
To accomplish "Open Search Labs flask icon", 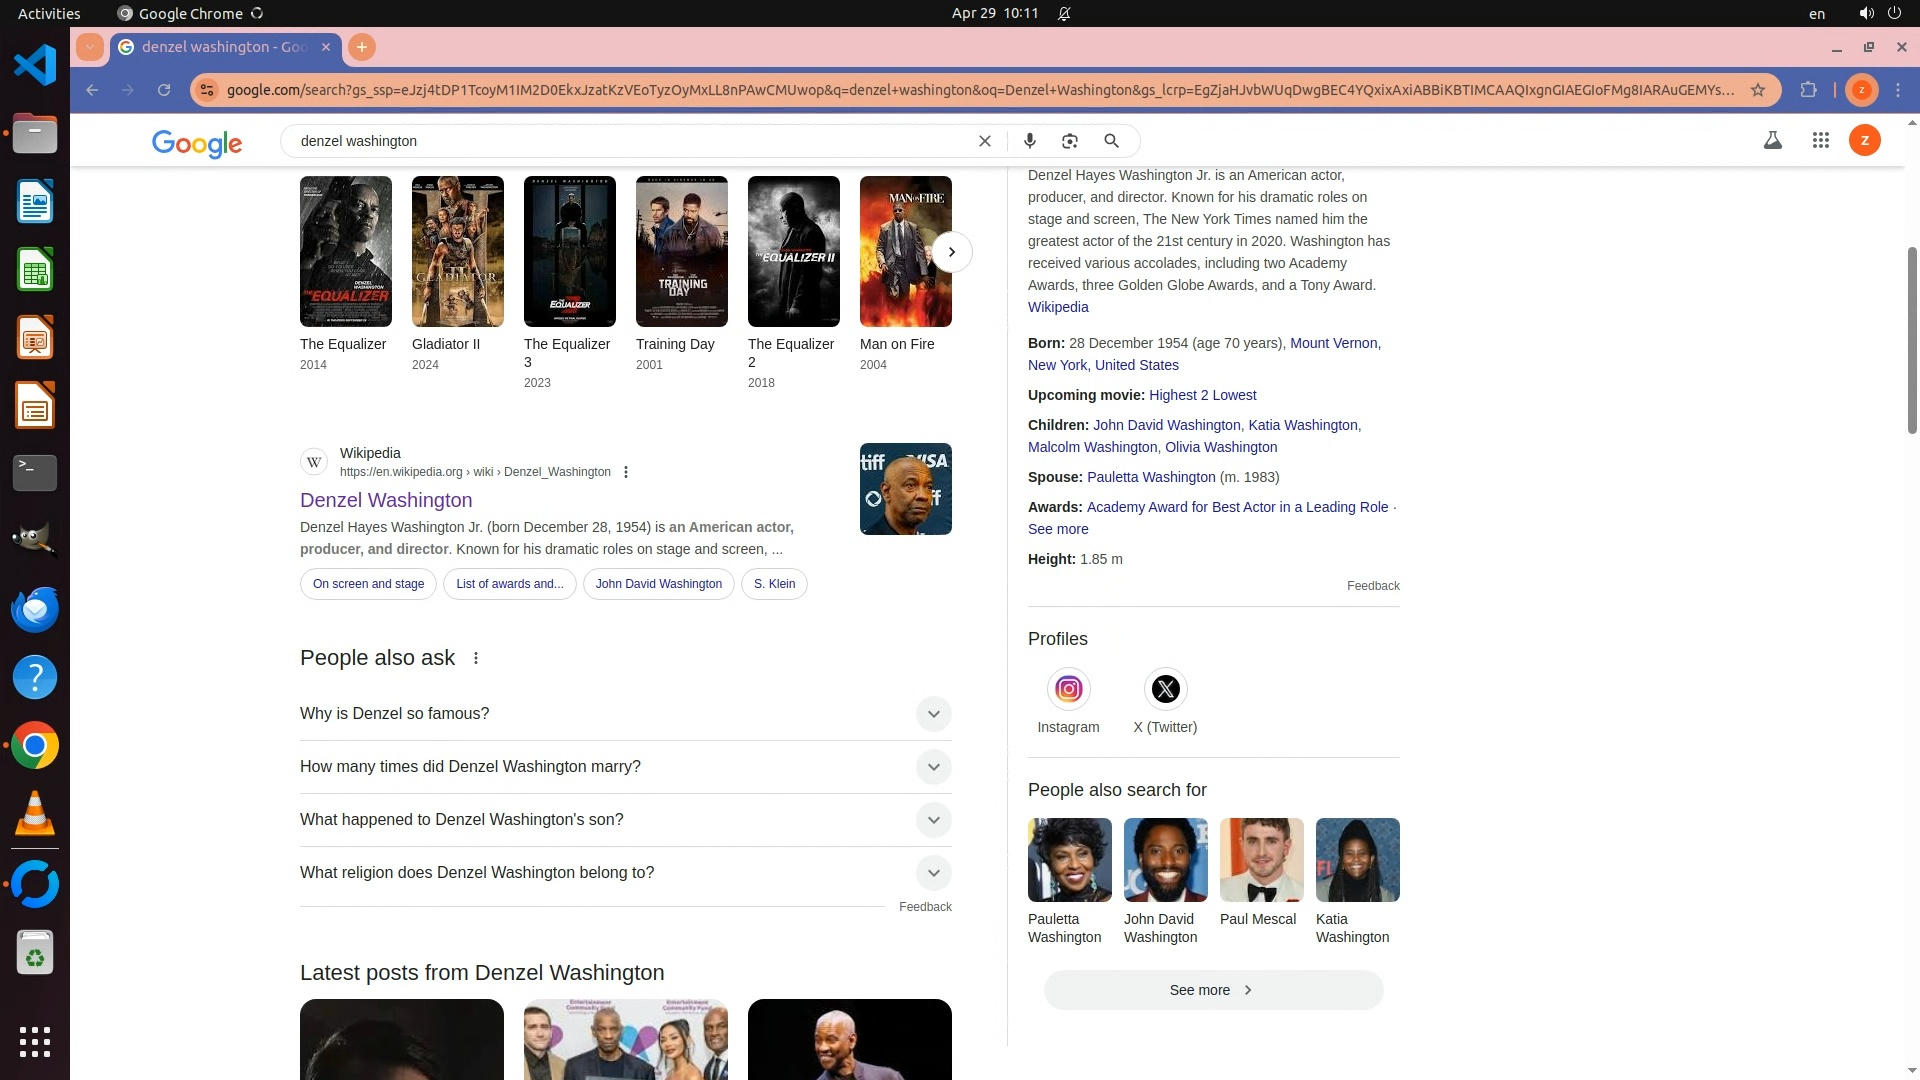I will click(1772, 141).
